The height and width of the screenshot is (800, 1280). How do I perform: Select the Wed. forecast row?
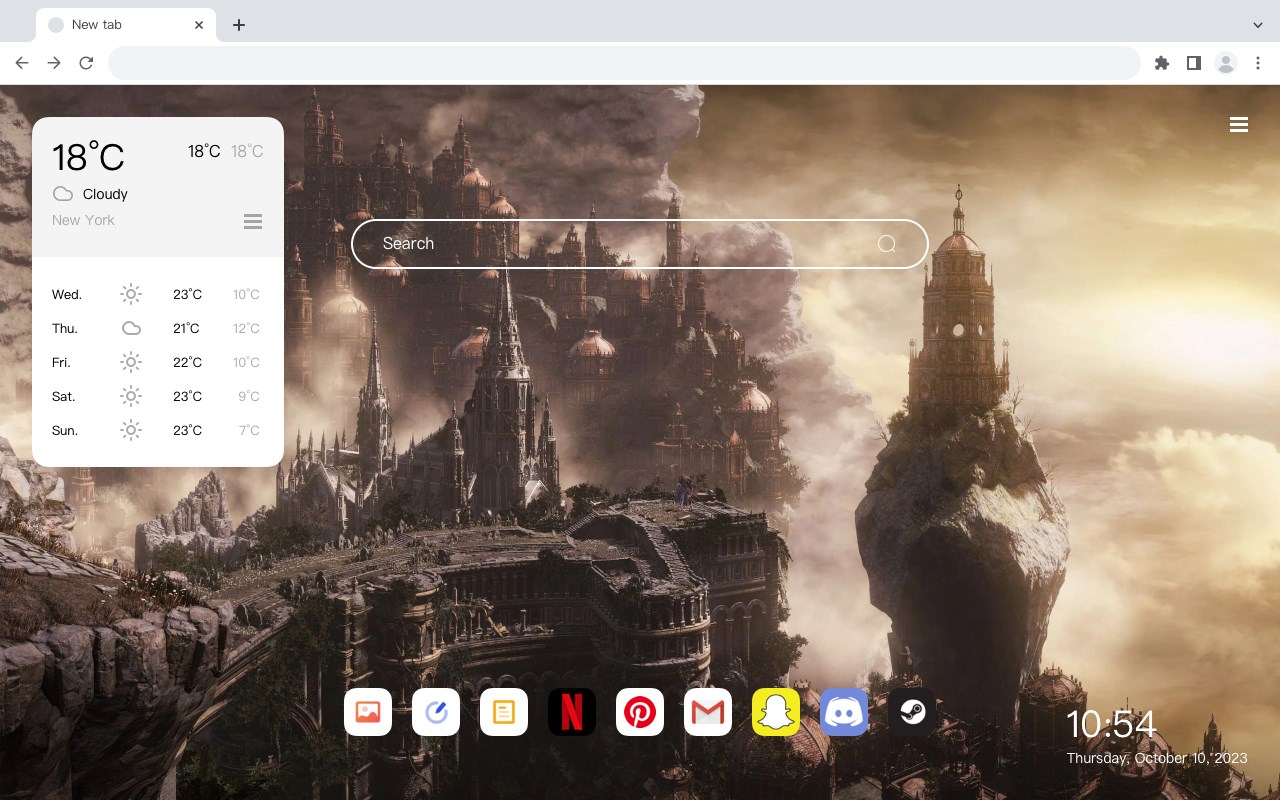point(158,294)
